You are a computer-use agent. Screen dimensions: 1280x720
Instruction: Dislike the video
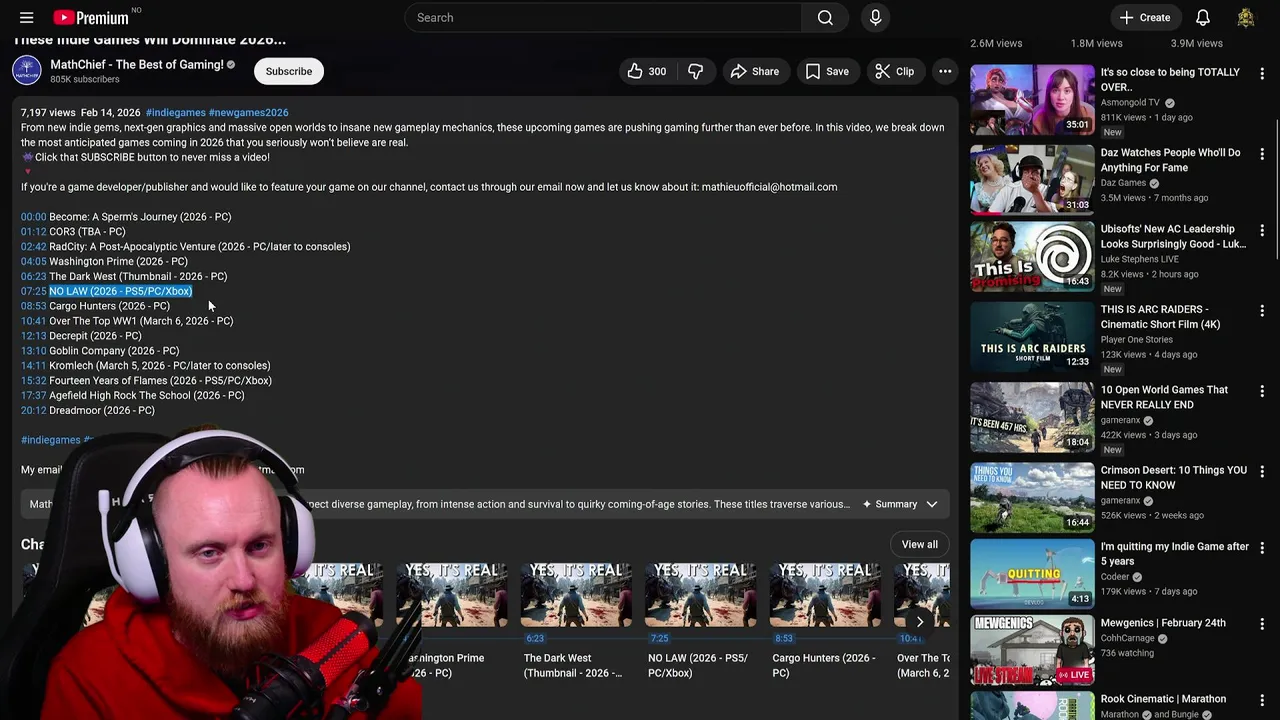click(x=696, y=71)
